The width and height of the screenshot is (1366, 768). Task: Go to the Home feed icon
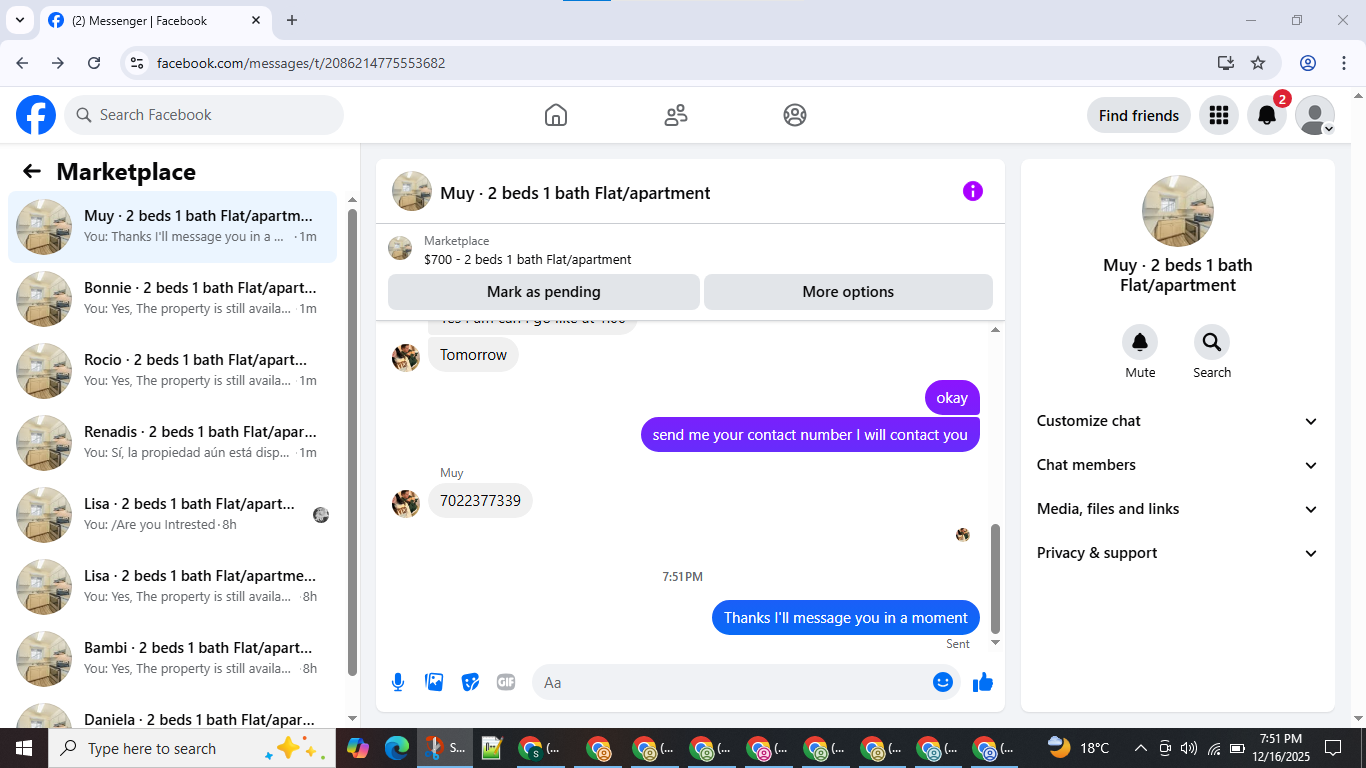click(556, 115)
